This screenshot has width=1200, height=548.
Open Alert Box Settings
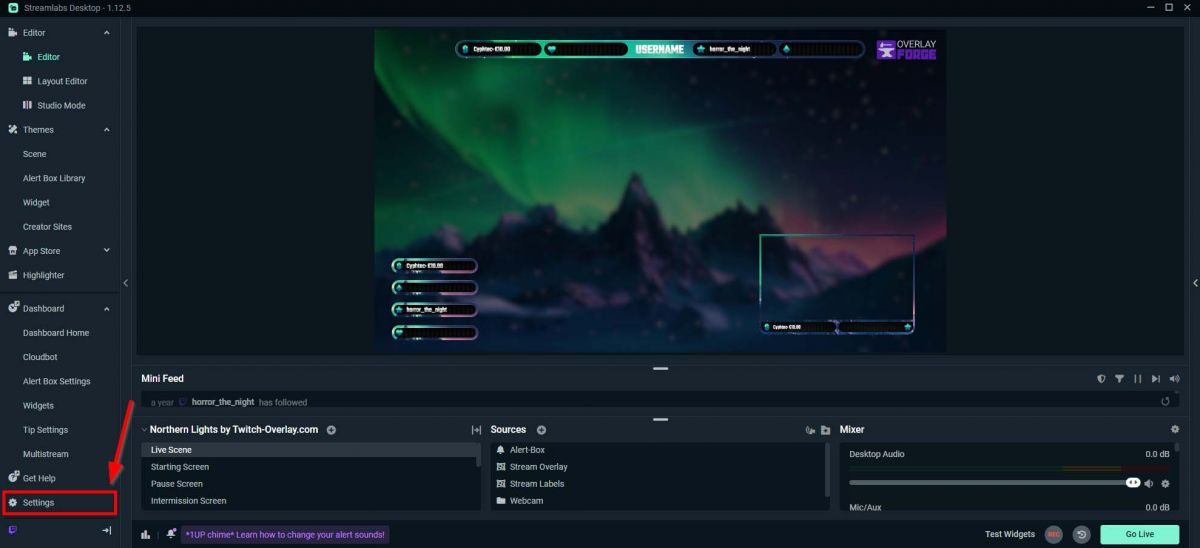tap(57, 381)
